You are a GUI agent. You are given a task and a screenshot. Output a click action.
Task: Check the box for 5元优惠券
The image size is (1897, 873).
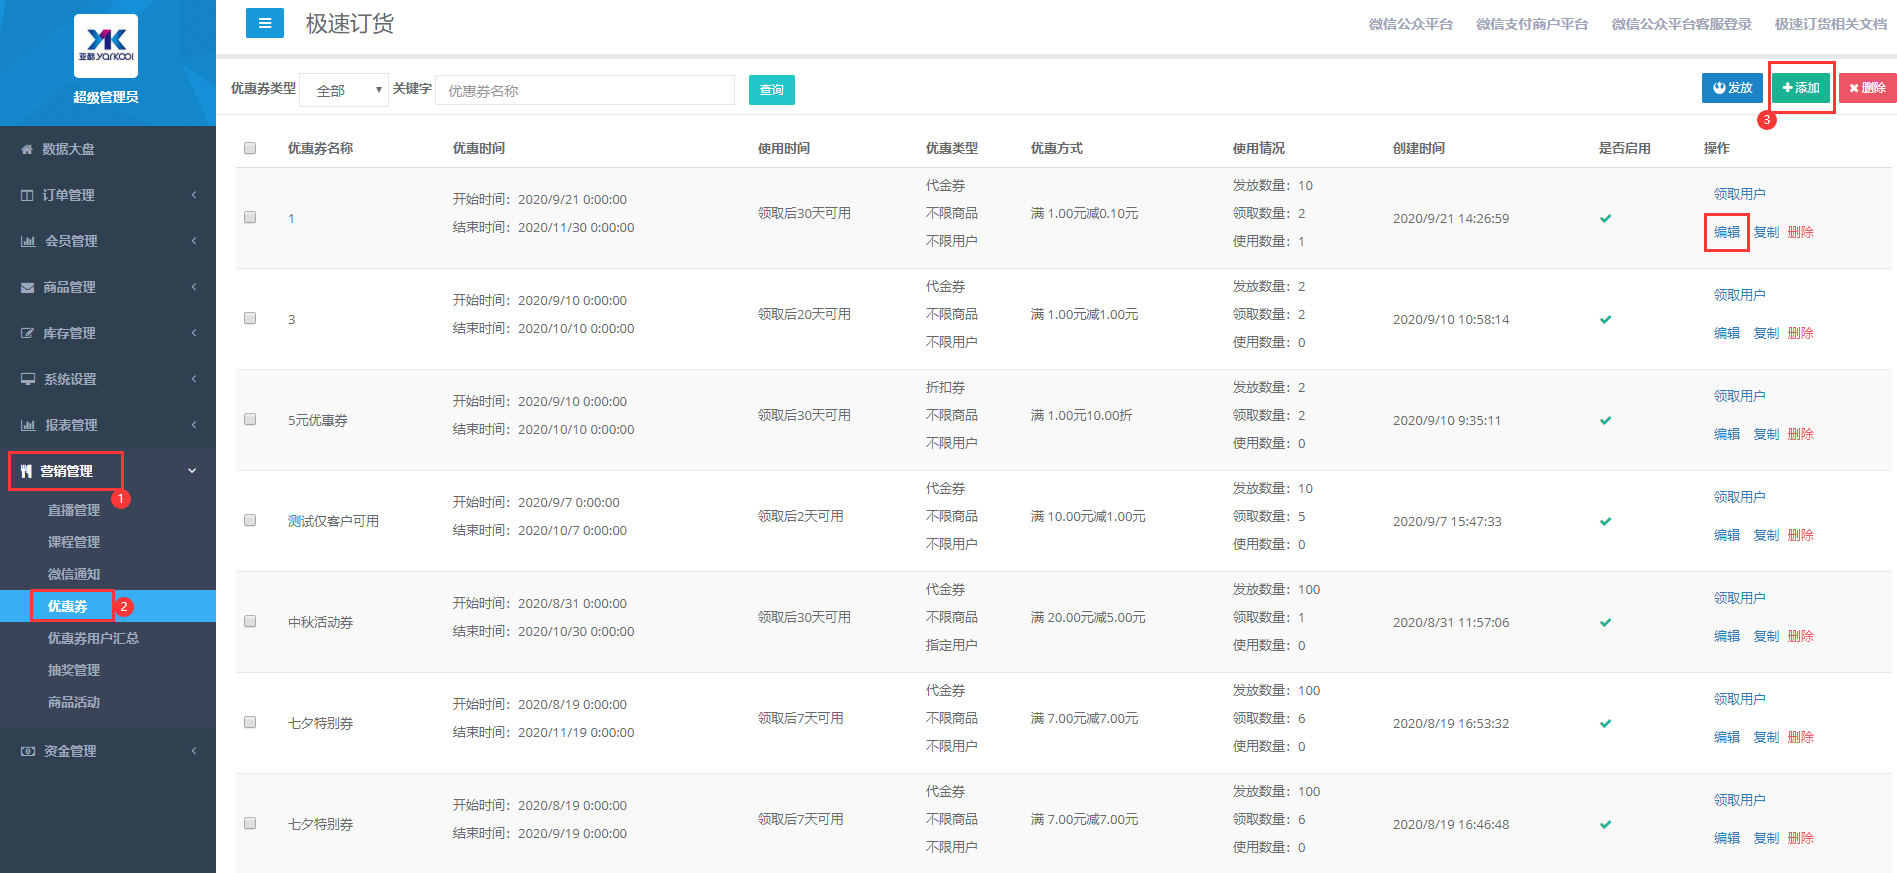(x=250, y=419)
